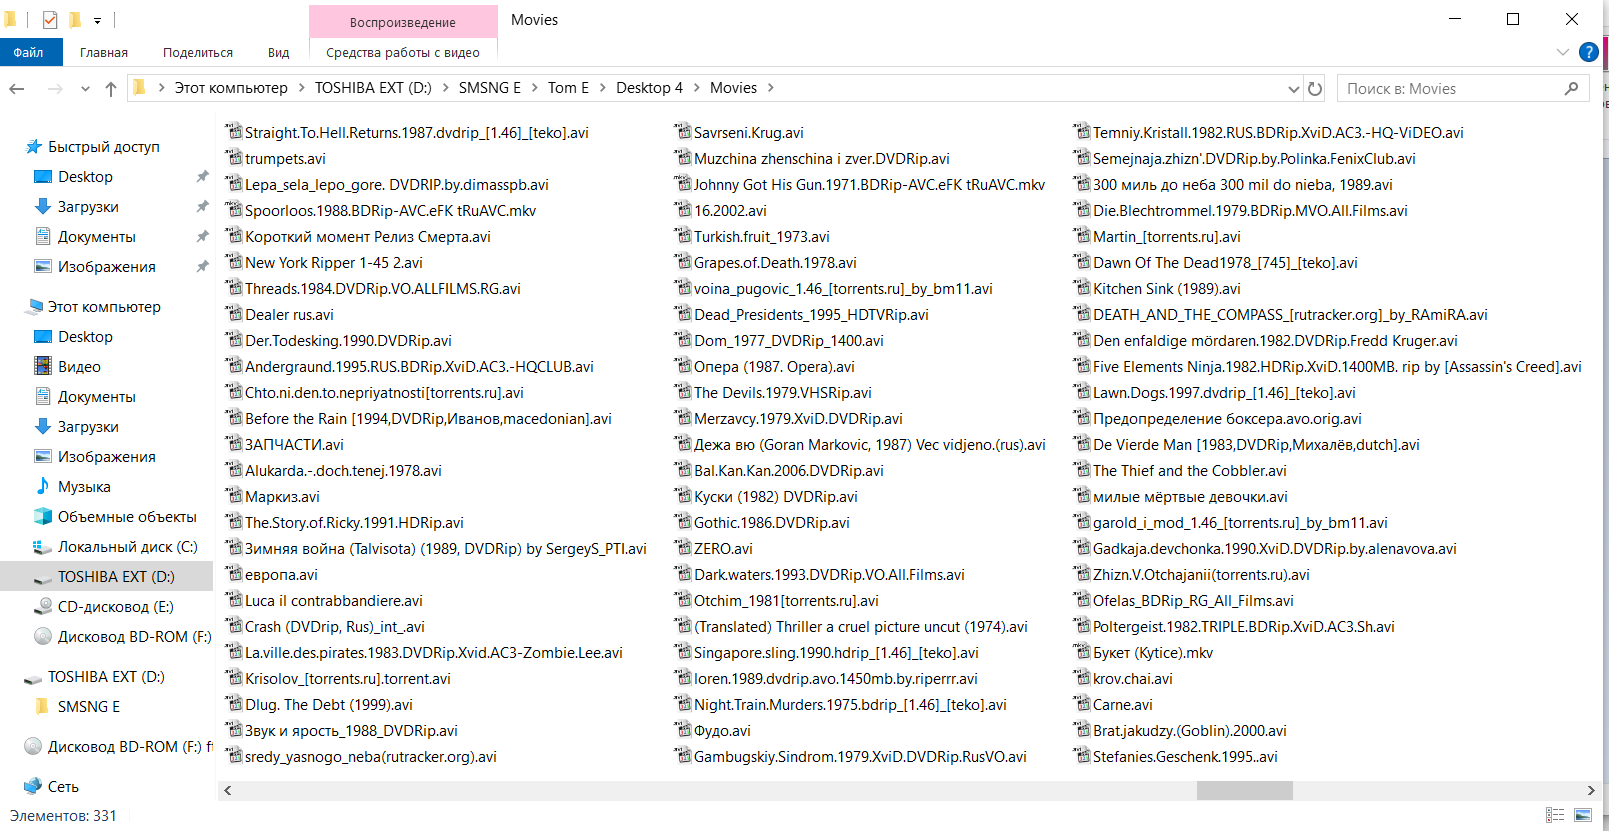Expand the chevron after Tom E in address bar
This screenshot has height=831, width=1609.
pyautogui.click(x=602, y=88)
